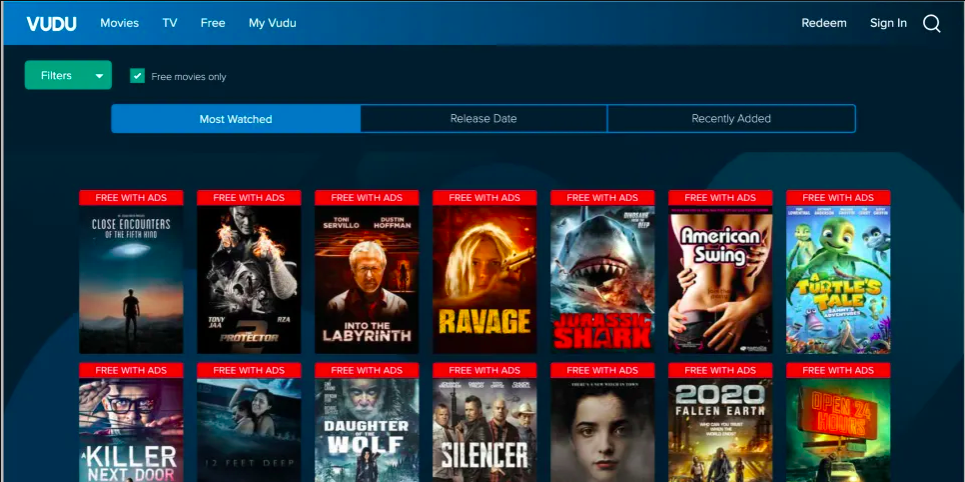
Task: Click Free With Ads banner above American Swing
Action: (720, 198)
